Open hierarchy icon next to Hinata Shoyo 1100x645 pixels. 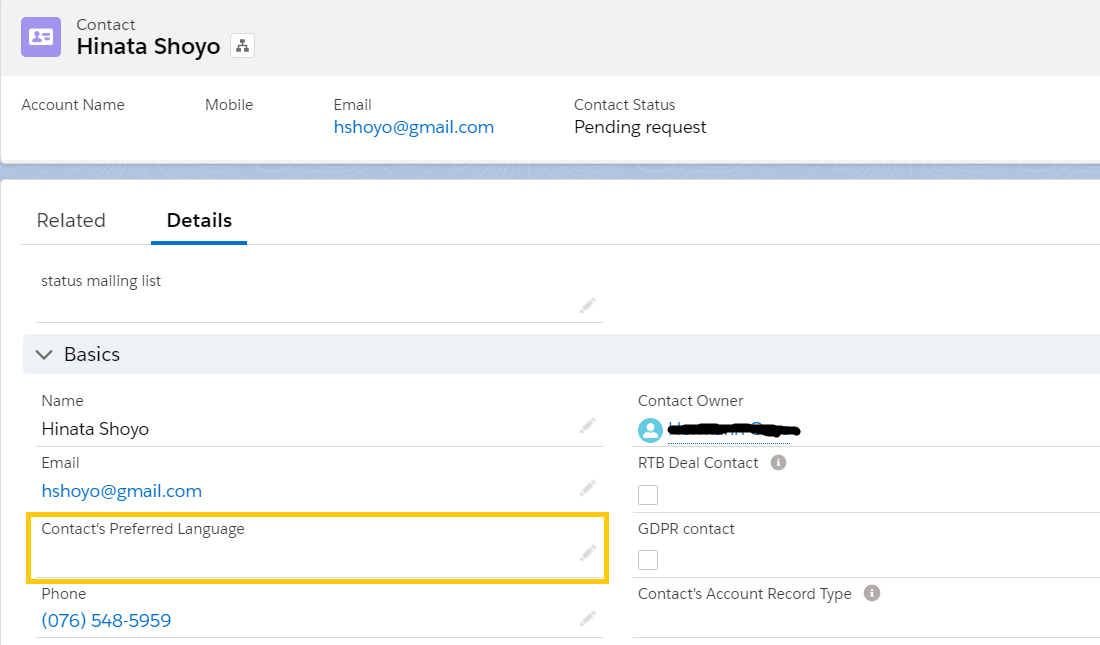pyautogui.click(x=242, y=46)
